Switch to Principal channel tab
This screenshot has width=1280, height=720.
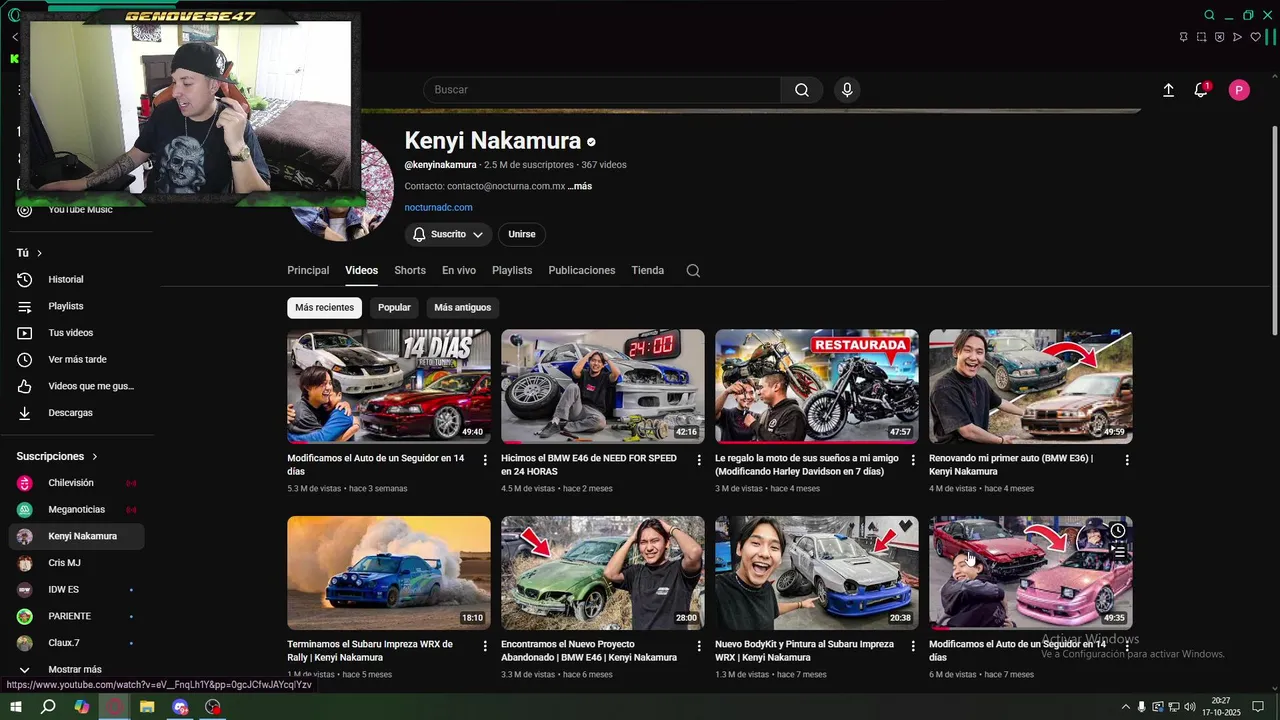[x=308, y=271]
